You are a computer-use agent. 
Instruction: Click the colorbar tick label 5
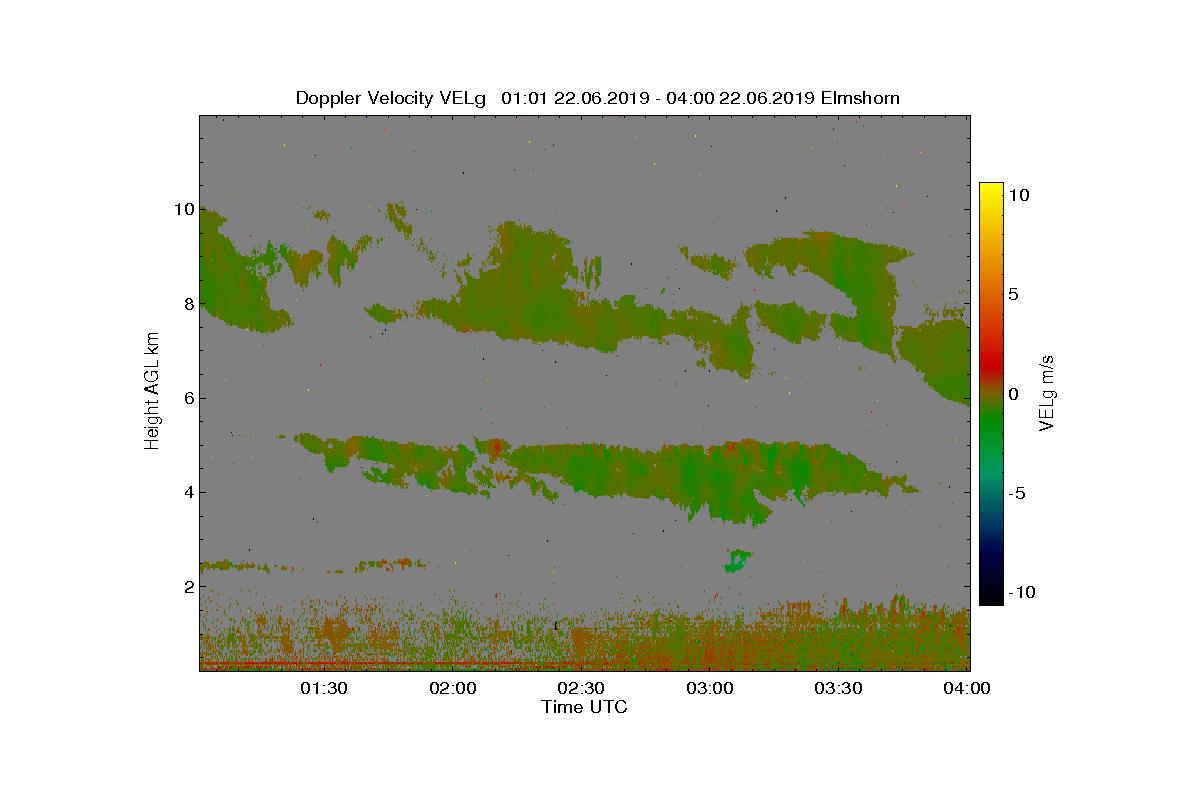[x=1014, y=295]
